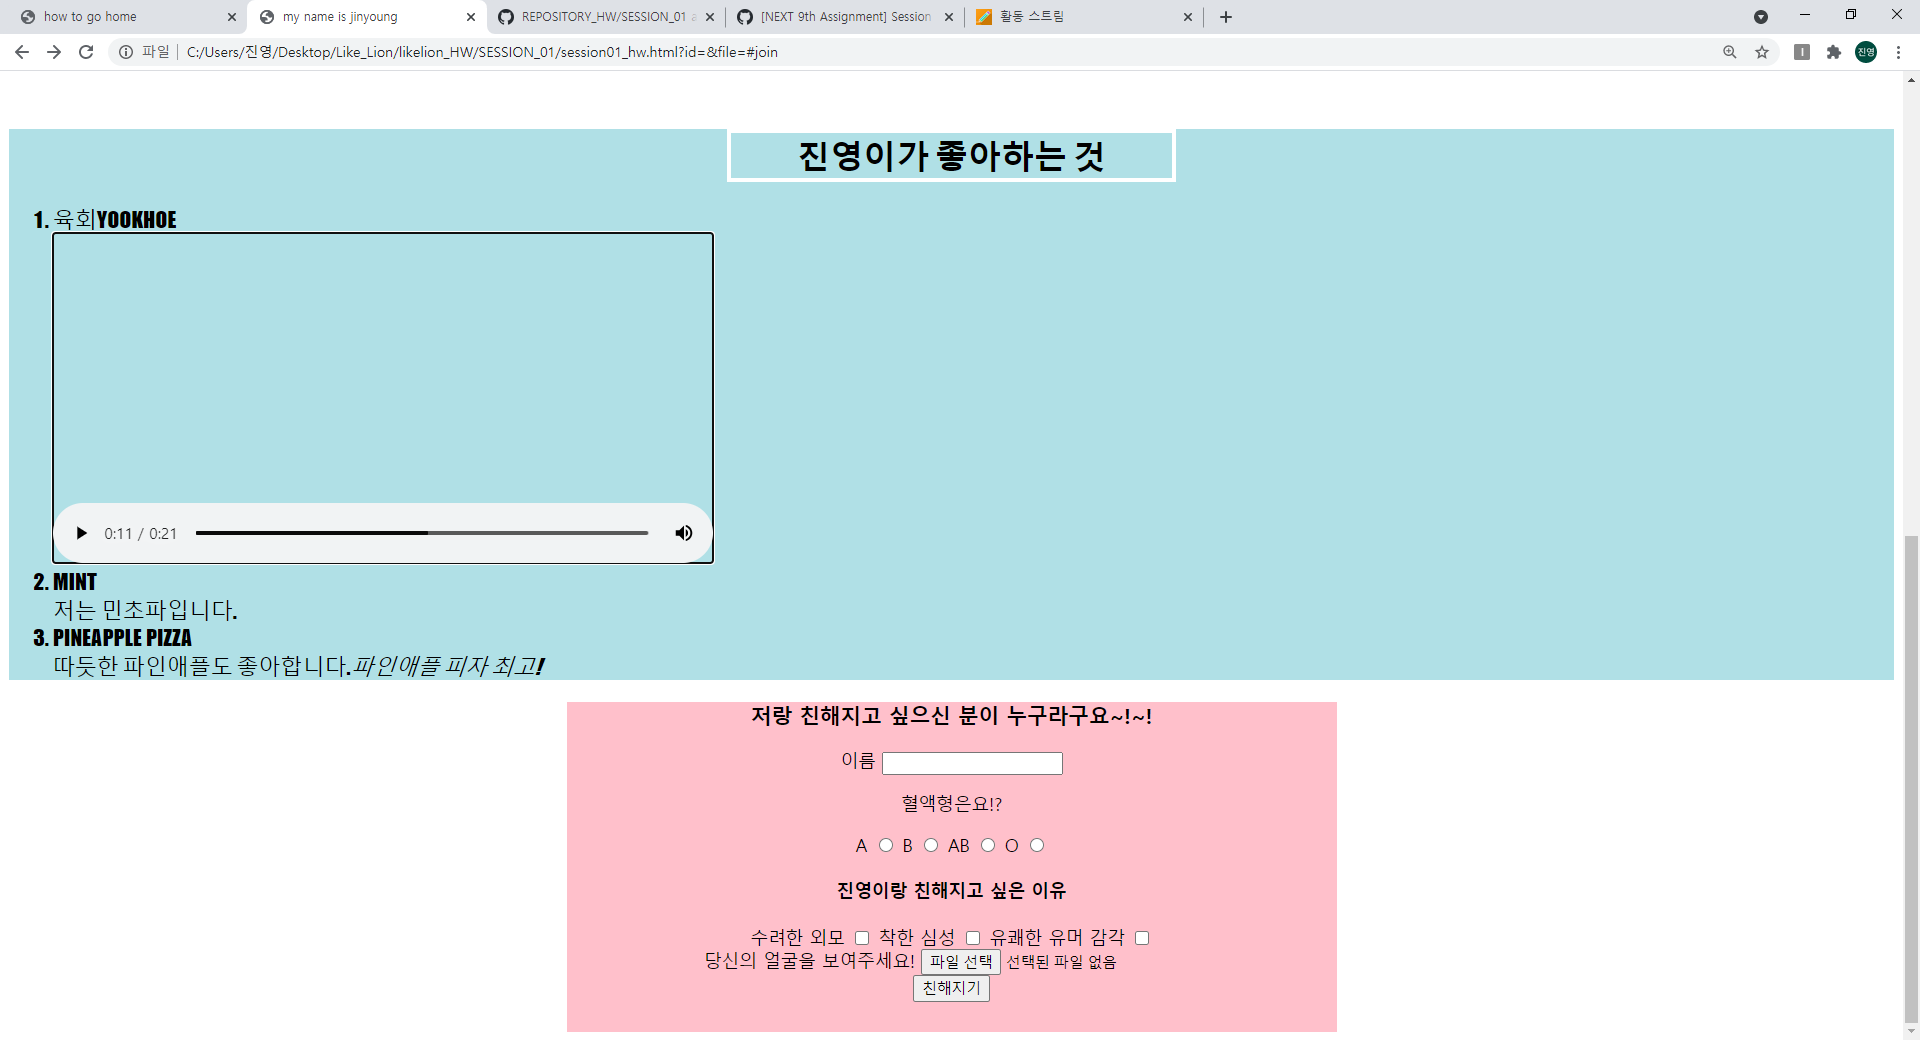Click inside the 이름 name field
This screenshot has width=1920, height=1040.
coord(971,762)
